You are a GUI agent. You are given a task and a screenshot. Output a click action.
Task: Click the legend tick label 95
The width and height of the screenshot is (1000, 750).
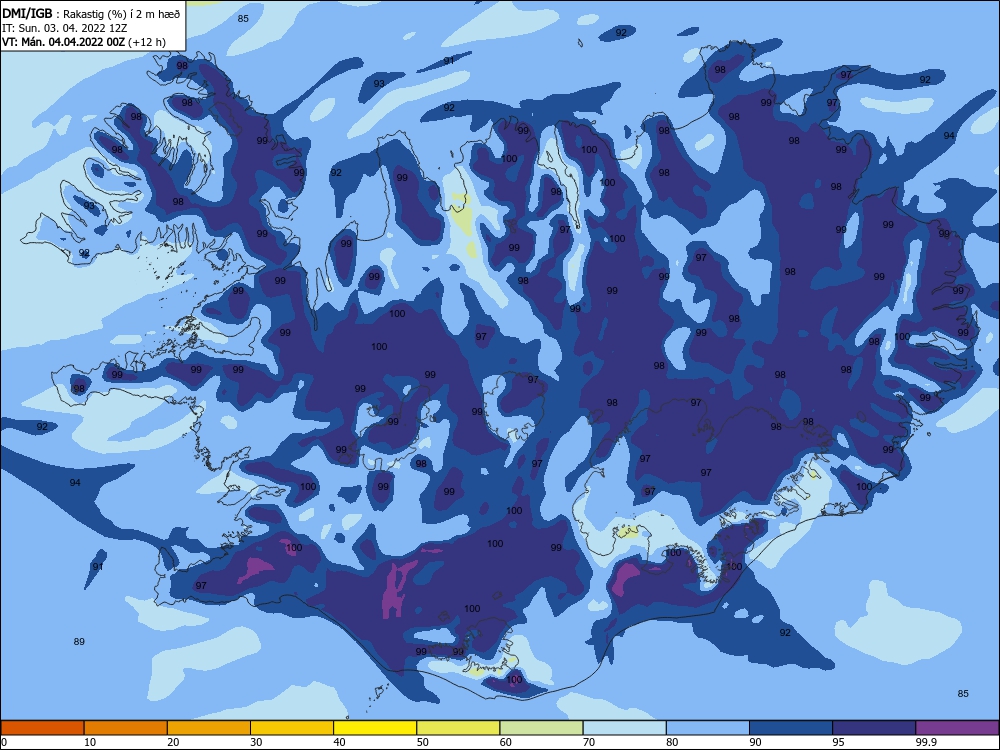tap(839, 742)
